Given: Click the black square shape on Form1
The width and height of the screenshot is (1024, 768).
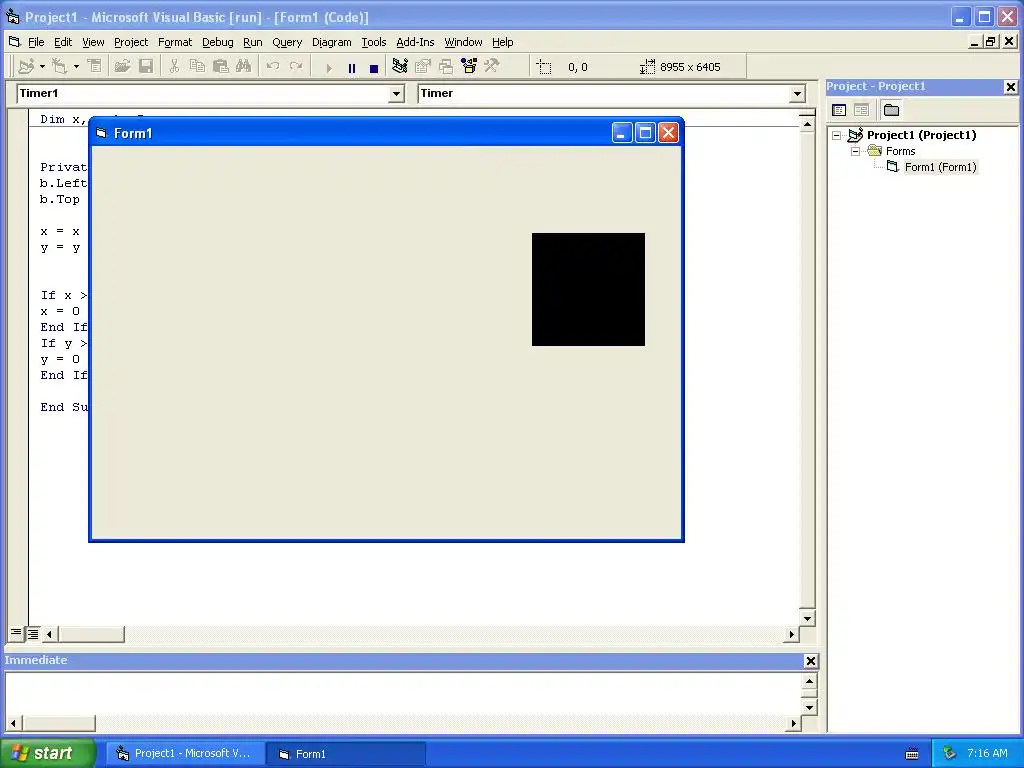Looking at the screenshot, I should pyautogui.click(x=588, y=289).
